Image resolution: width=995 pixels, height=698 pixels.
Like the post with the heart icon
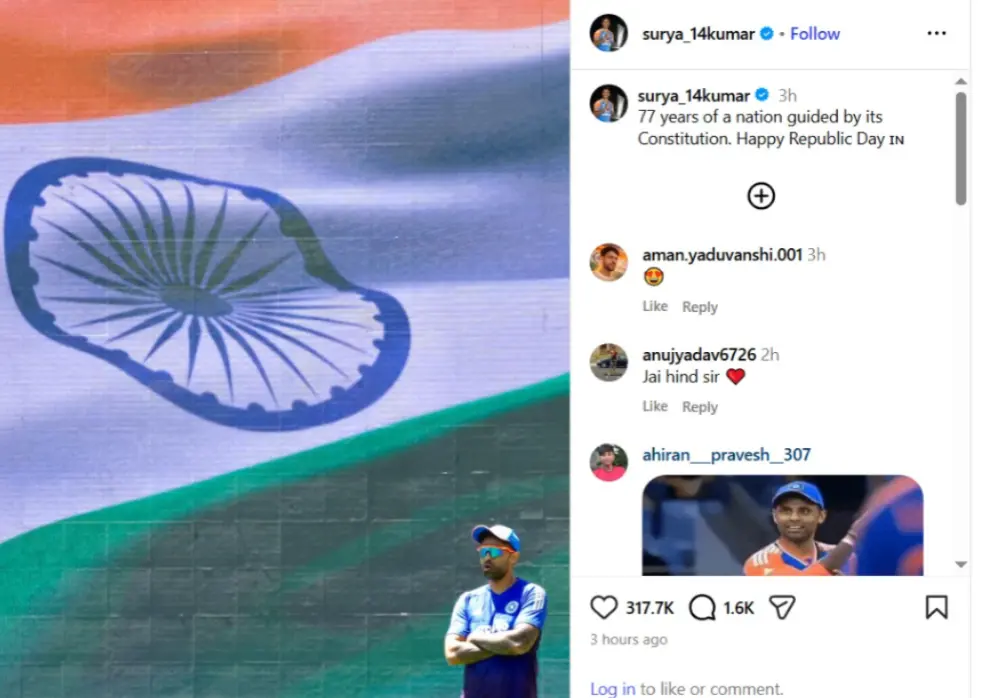(603, 607)
